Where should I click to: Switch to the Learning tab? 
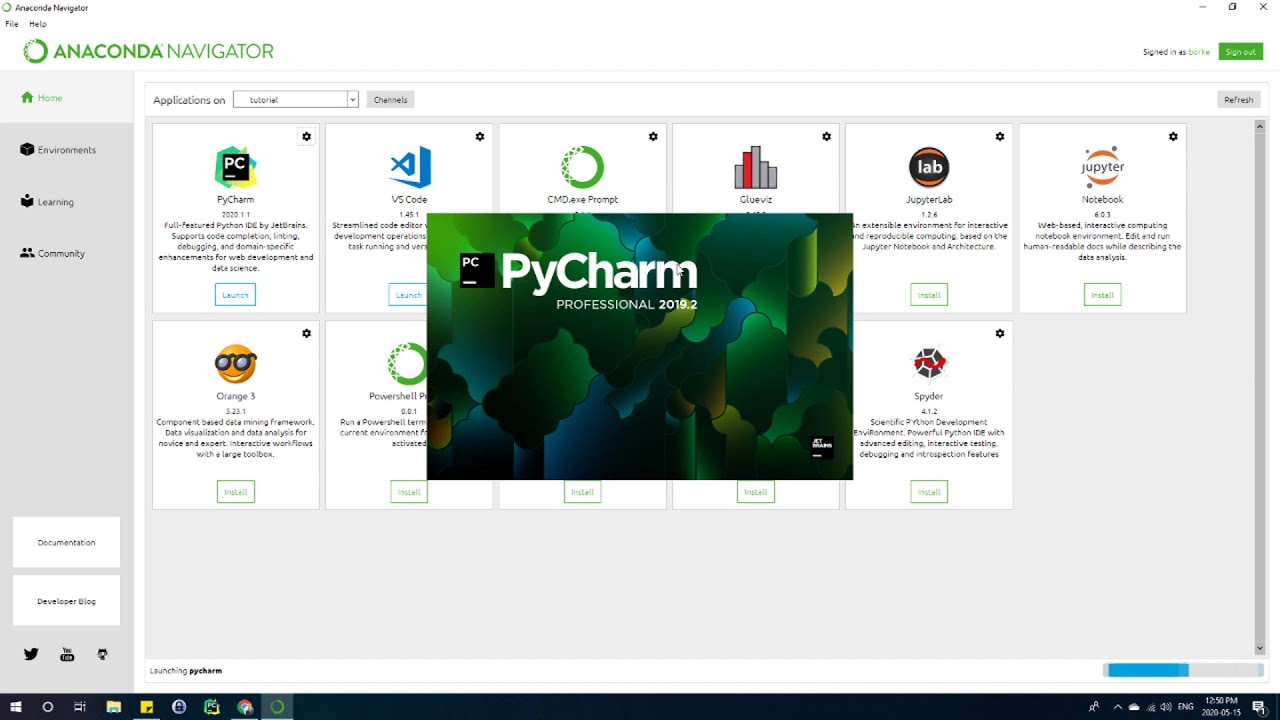pos(66,202)
